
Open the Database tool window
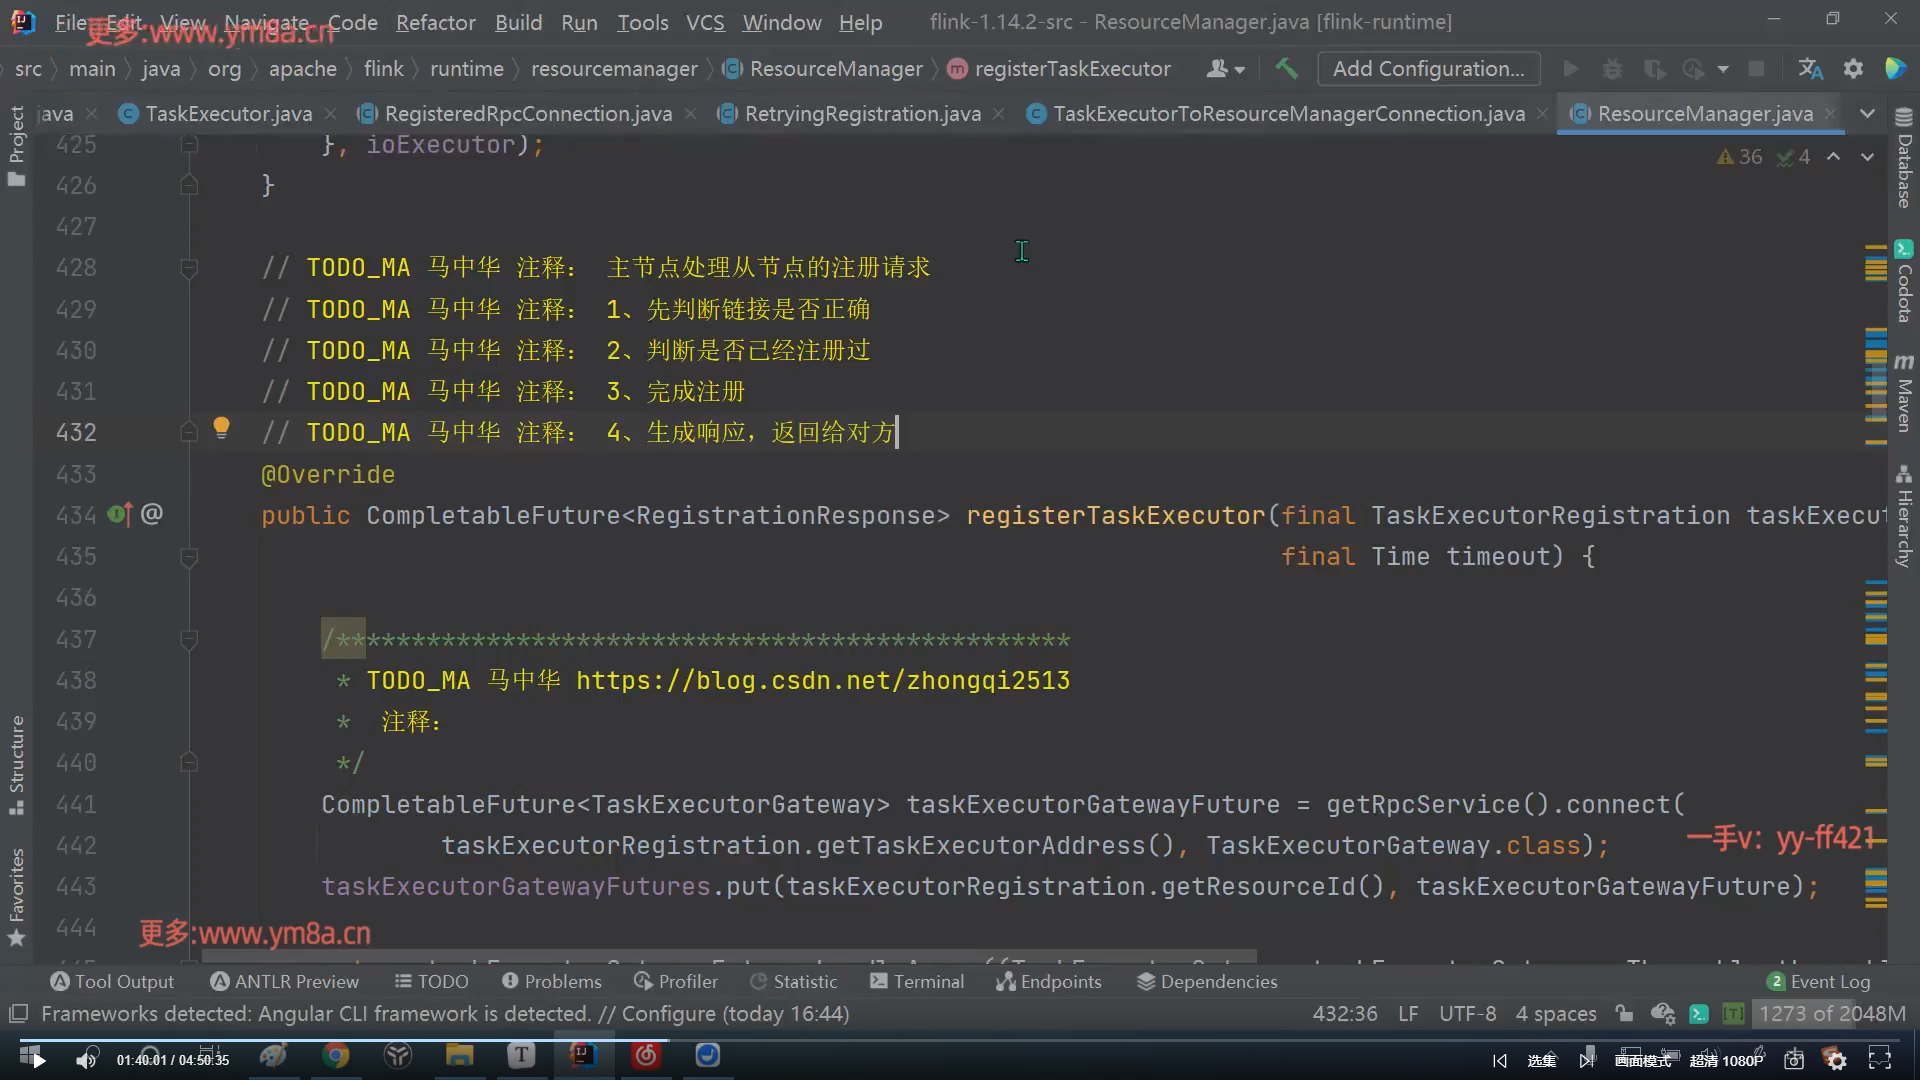[1904, 158]
